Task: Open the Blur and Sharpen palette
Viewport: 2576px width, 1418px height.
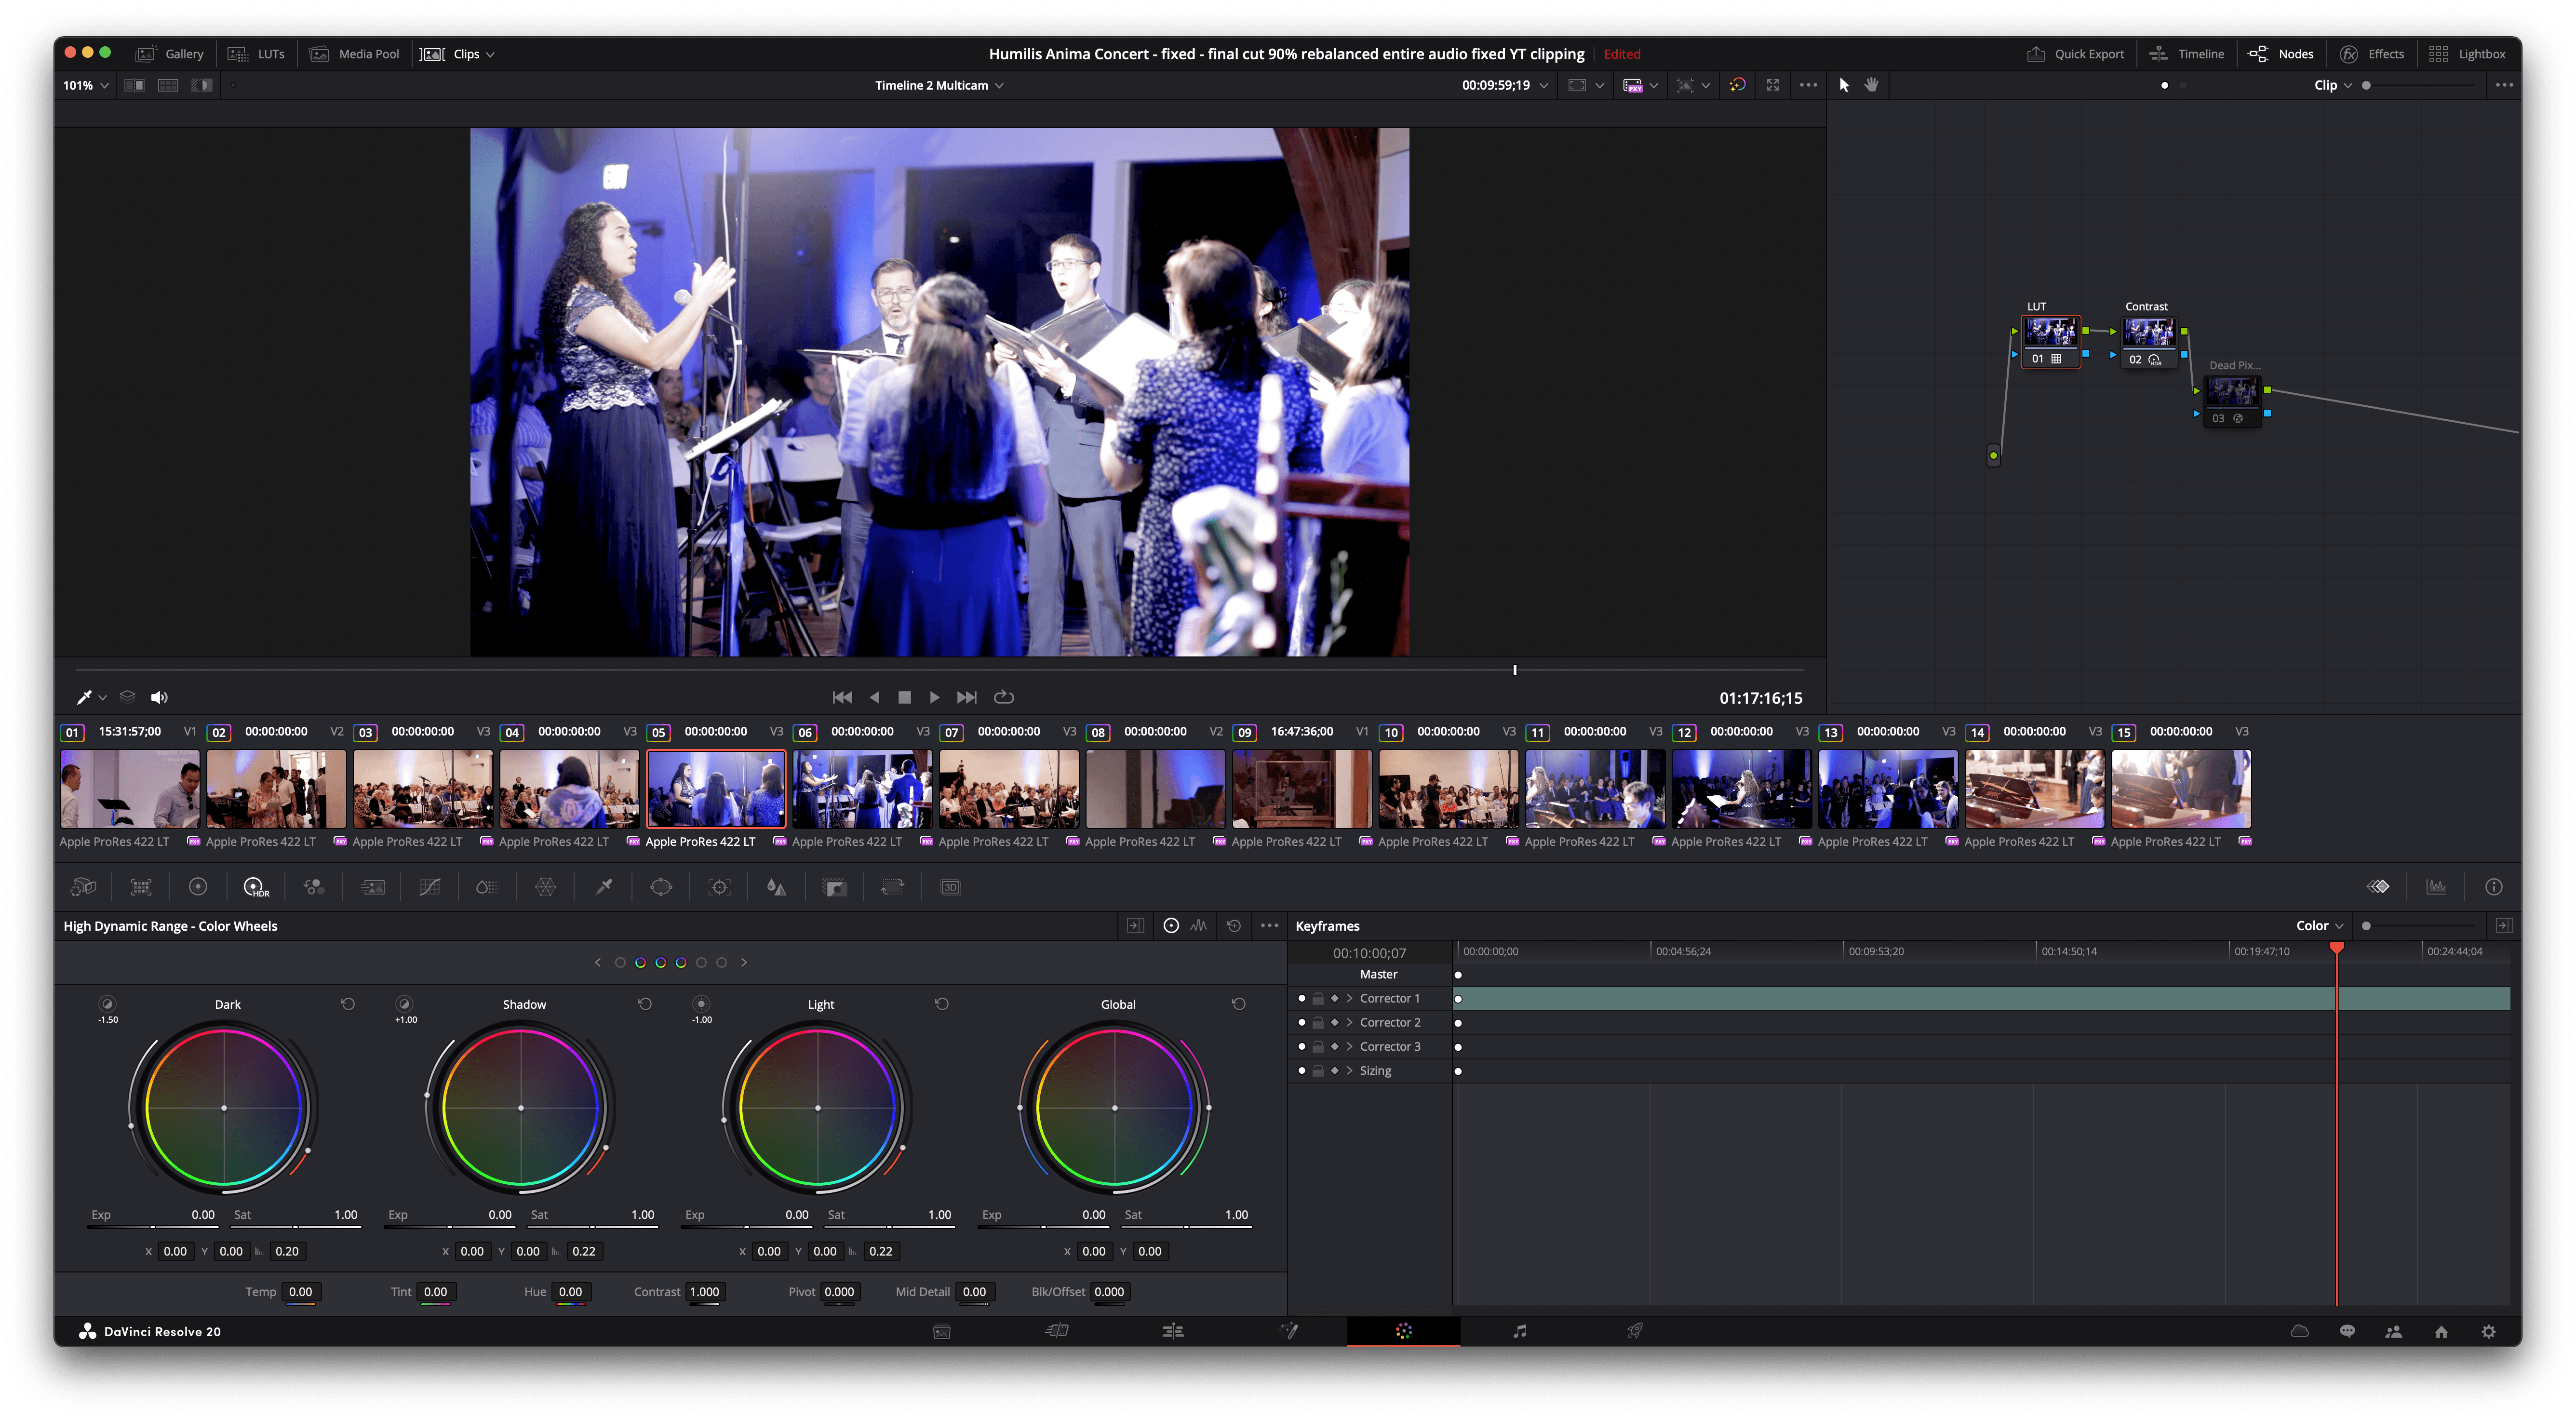Action: (776, 887)
